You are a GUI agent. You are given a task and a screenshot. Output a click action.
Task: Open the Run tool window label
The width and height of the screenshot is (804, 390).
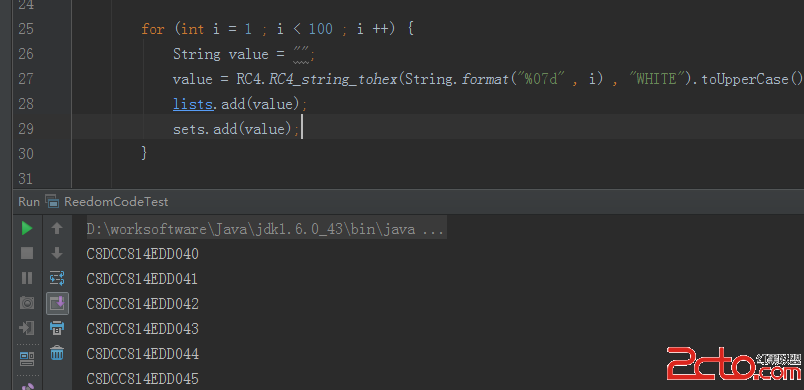pyautogui.click(x=29, y=202)
